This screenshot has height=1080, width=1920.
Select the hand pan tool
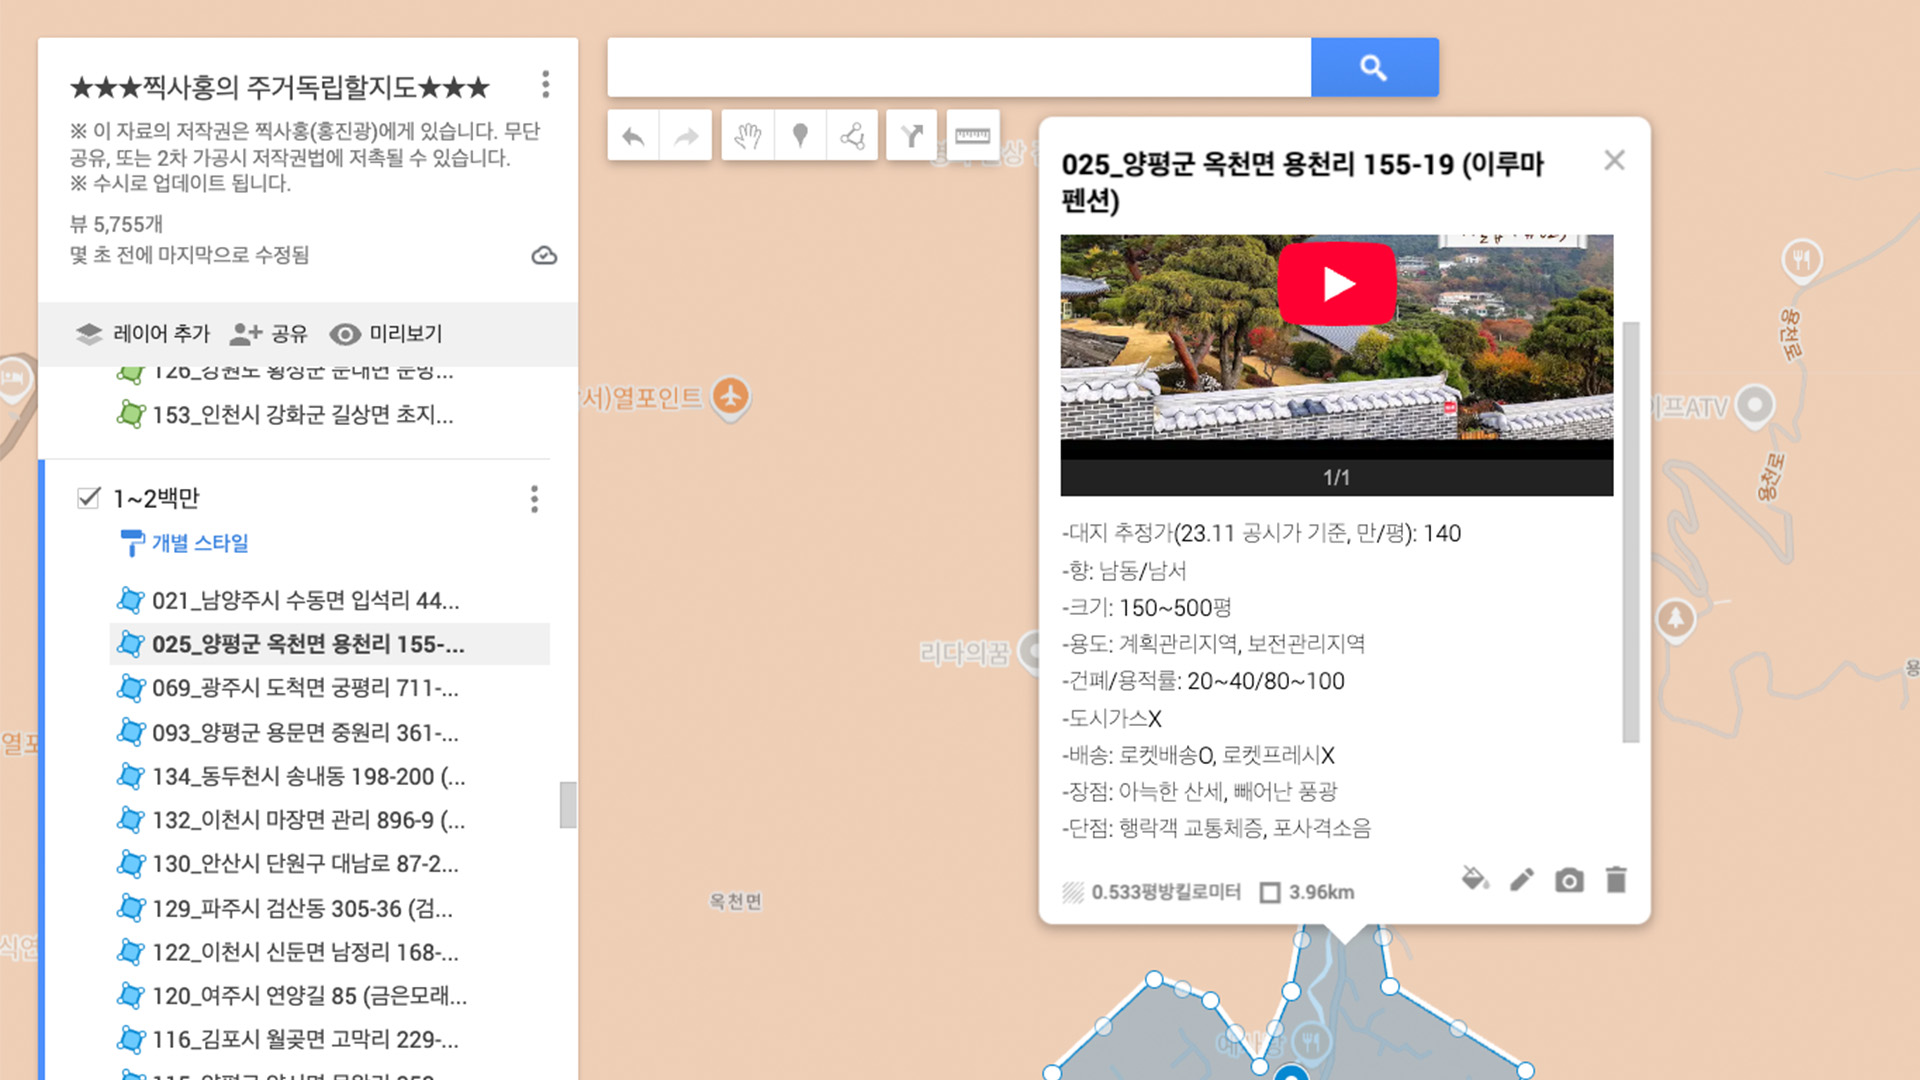tap(748, 136)
